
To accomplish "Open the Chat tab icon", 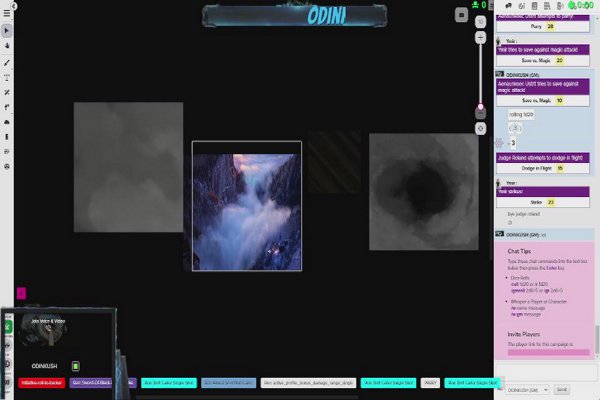I will [509, 6].
